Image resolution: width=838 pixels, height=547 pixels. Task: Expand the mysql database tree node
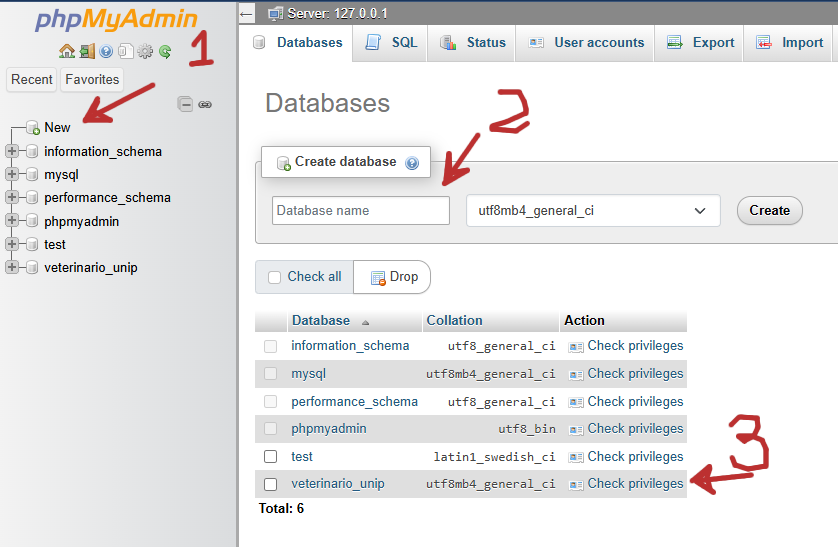[x=12, y=175]
